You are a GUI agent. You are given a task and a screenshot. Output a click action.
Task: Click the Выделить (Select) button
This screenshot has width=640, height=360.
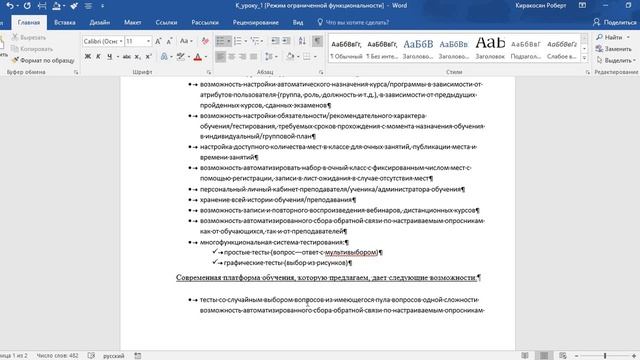click(616, 60)
